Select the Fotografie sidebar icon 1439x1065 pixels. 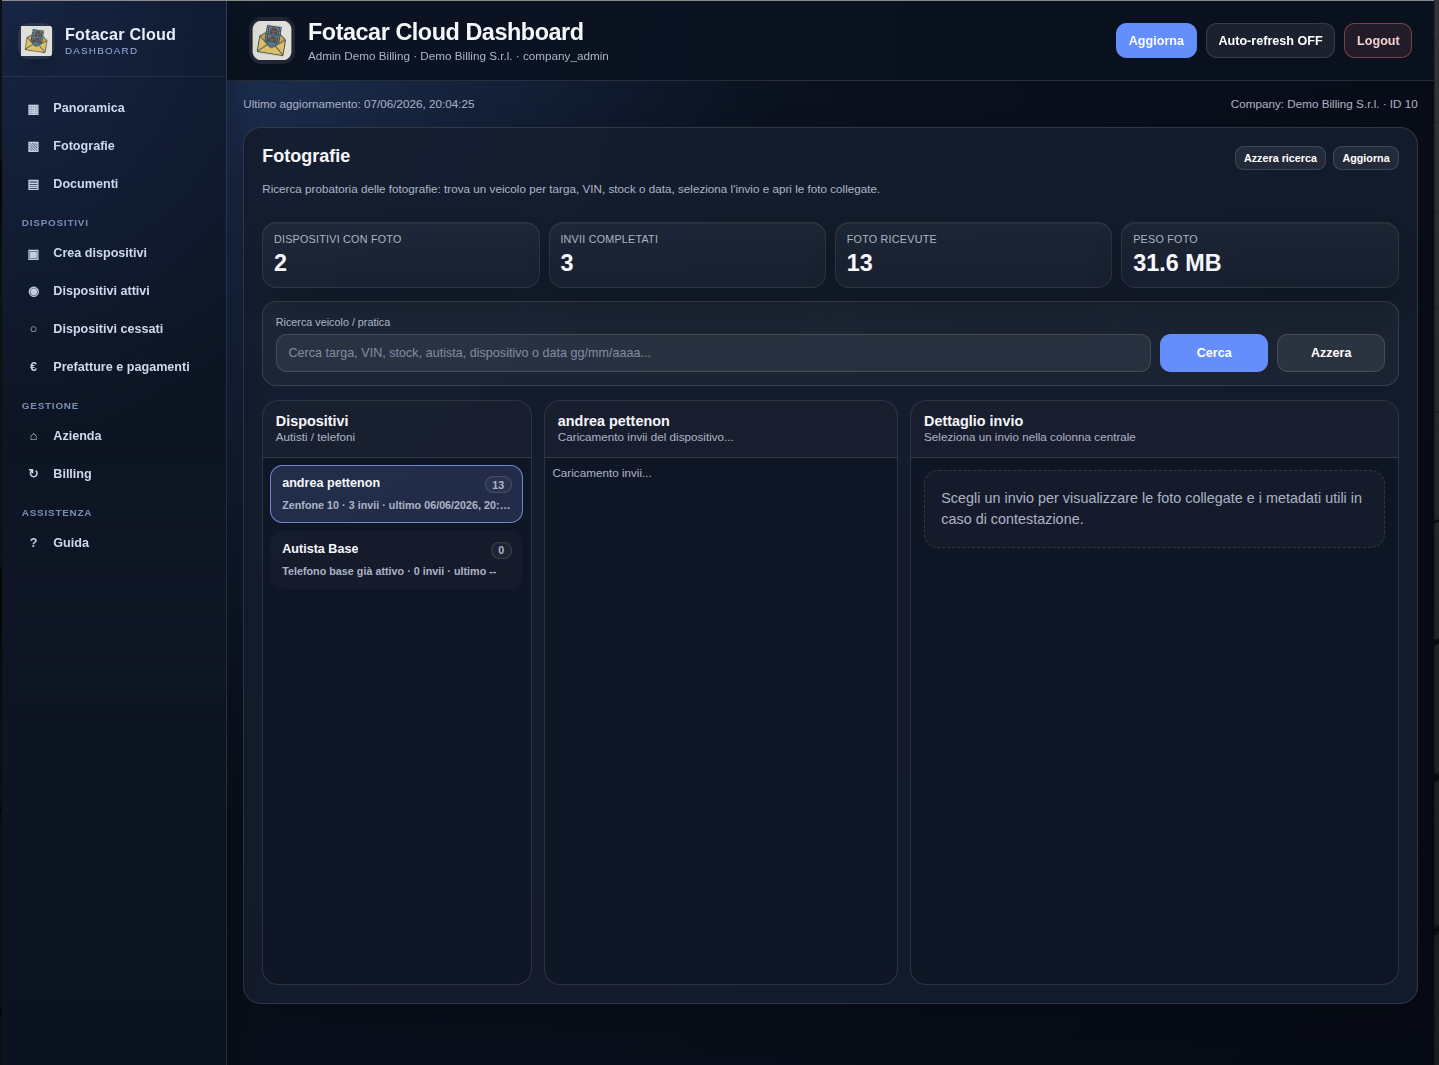click(33, 146)
